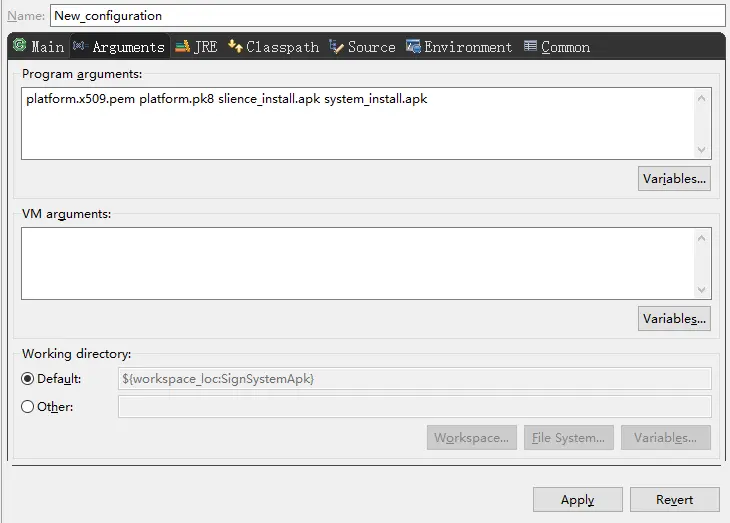Open the JRE tab
730x523 pixels.
click(x=196, y=47)
